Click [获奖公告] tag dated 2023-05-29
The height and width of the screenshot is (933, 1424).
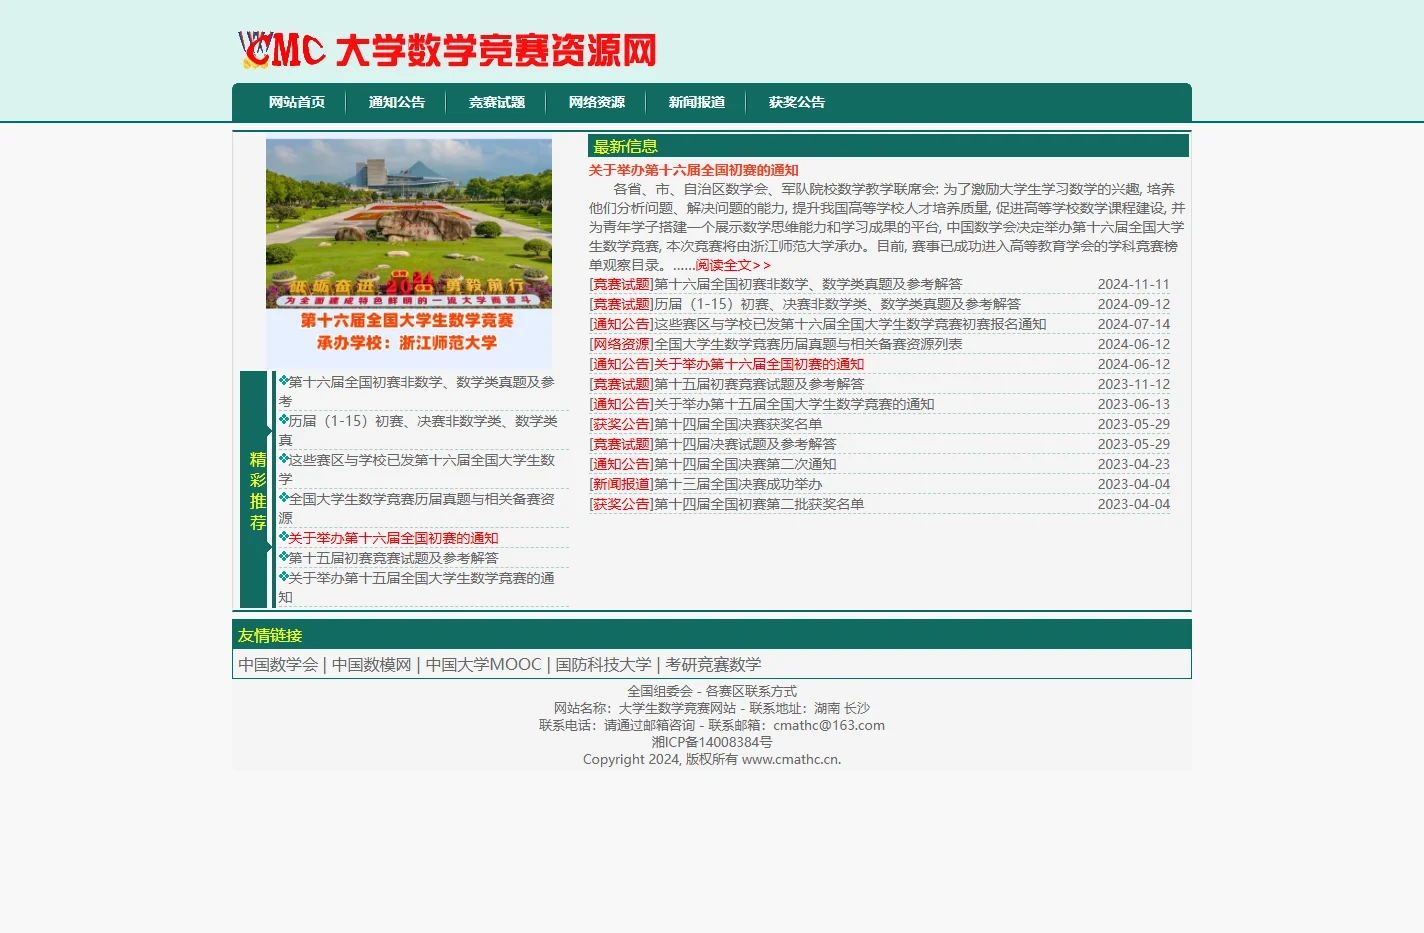pos(622,424)
